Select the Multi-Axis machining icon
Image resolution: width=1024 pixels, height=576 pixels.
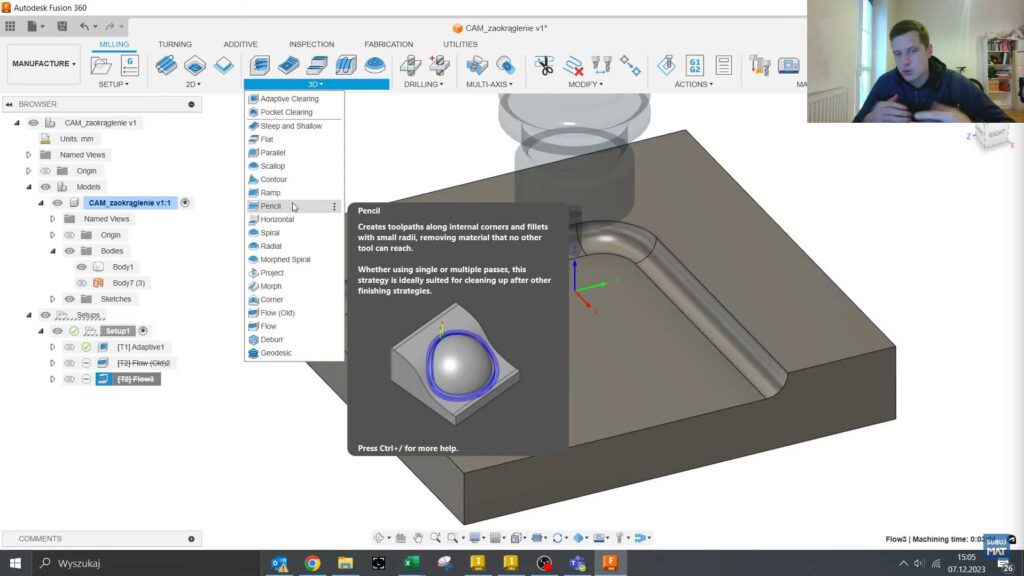477,64
